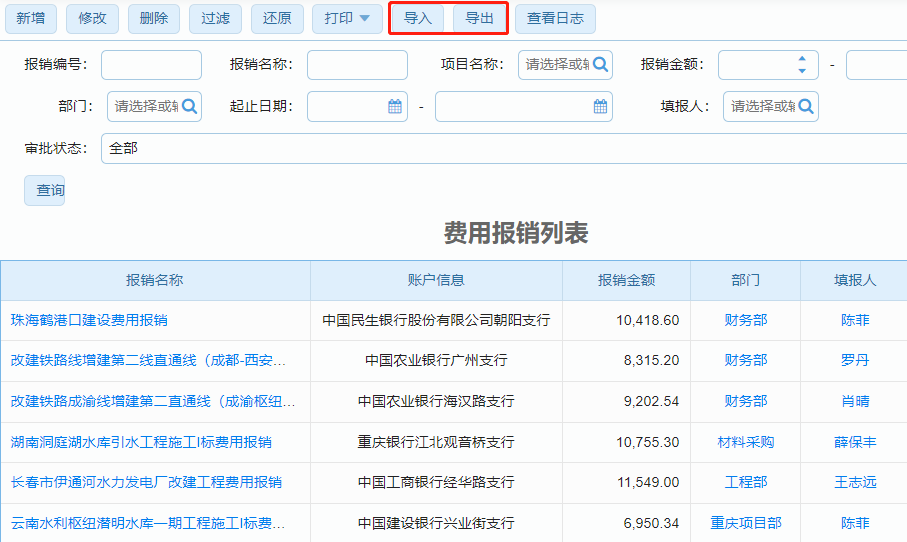
Task: Increase 报销金额 with the stepper arrows
Action: pos(801,59)
